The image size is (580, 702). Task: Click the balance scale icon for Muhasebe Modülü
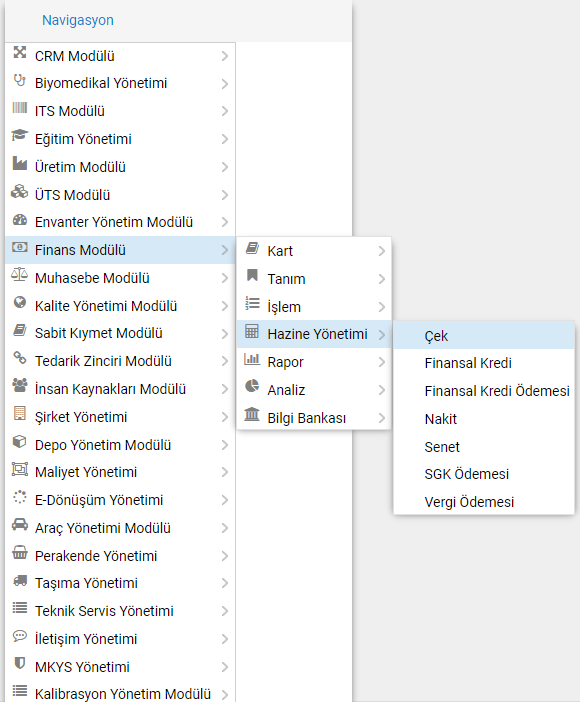point(20,274)
